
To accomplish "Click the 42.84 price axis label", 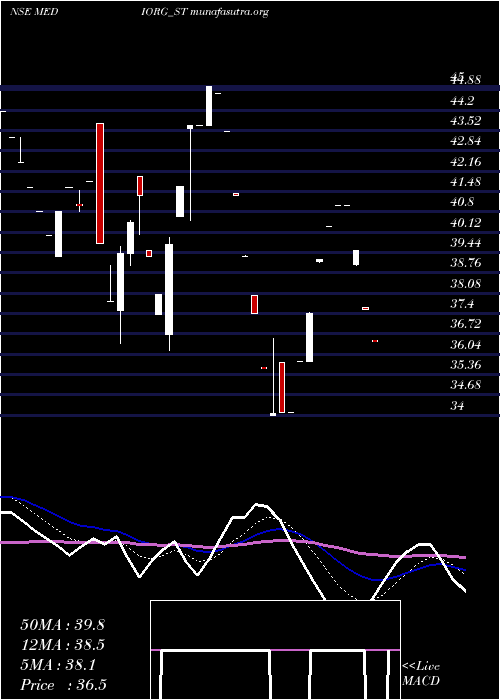I will 466,142.
